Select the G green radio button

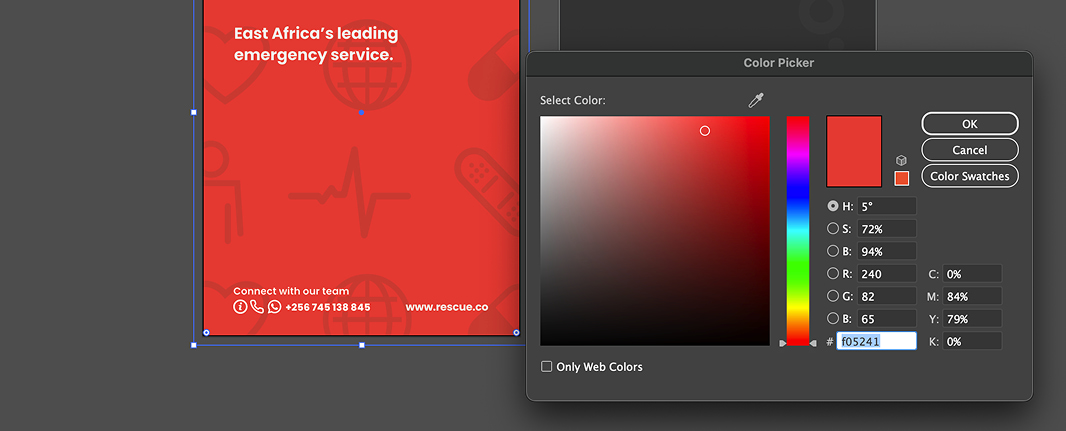click(833, 296)
